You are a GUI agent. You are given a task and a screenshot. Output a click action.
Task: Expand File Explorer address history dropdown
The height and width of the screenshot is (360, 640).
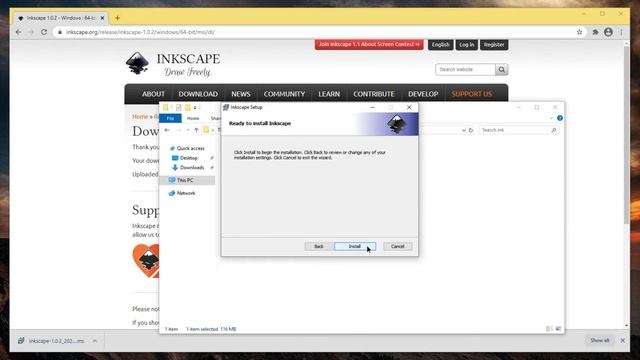point(464,130)
